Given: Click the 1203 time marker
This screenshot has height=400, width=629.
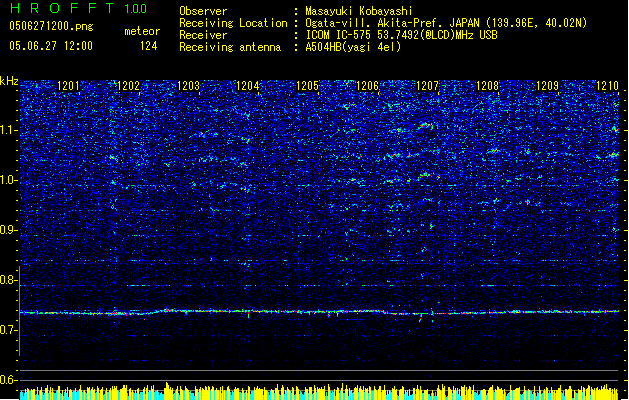Looking at the screenshot, I should pyautogui.click(x=188, y=86).
